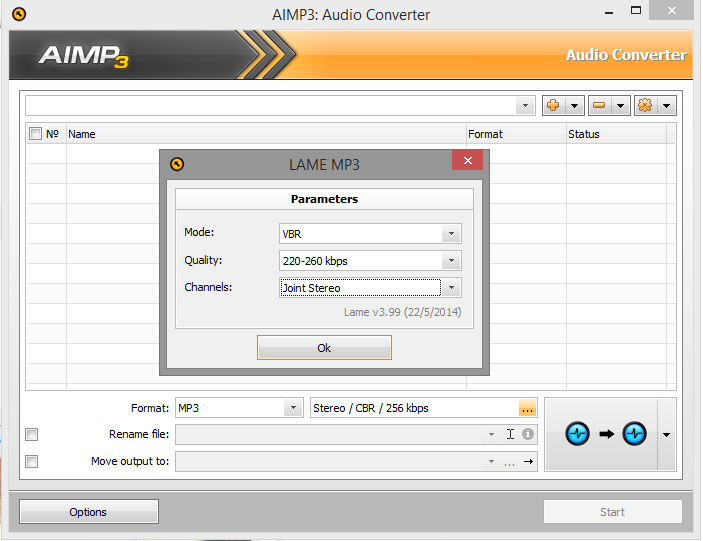The width and height of the screenshot is (703, 541).
Task: Open the convert mode dropdown arrow
Action: tap(667, 434)
